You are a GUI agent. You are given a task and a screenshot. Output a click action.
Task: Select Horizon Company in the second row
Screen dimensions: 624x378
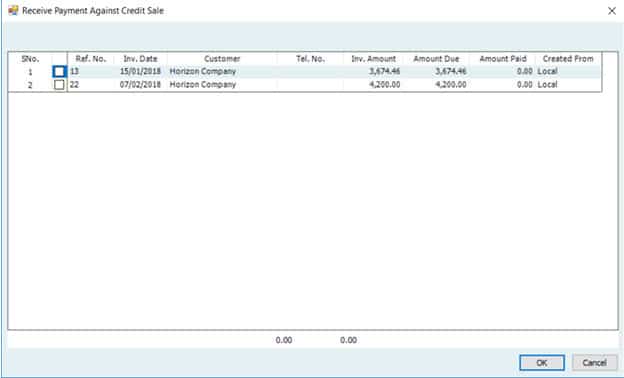click(203, 84)
